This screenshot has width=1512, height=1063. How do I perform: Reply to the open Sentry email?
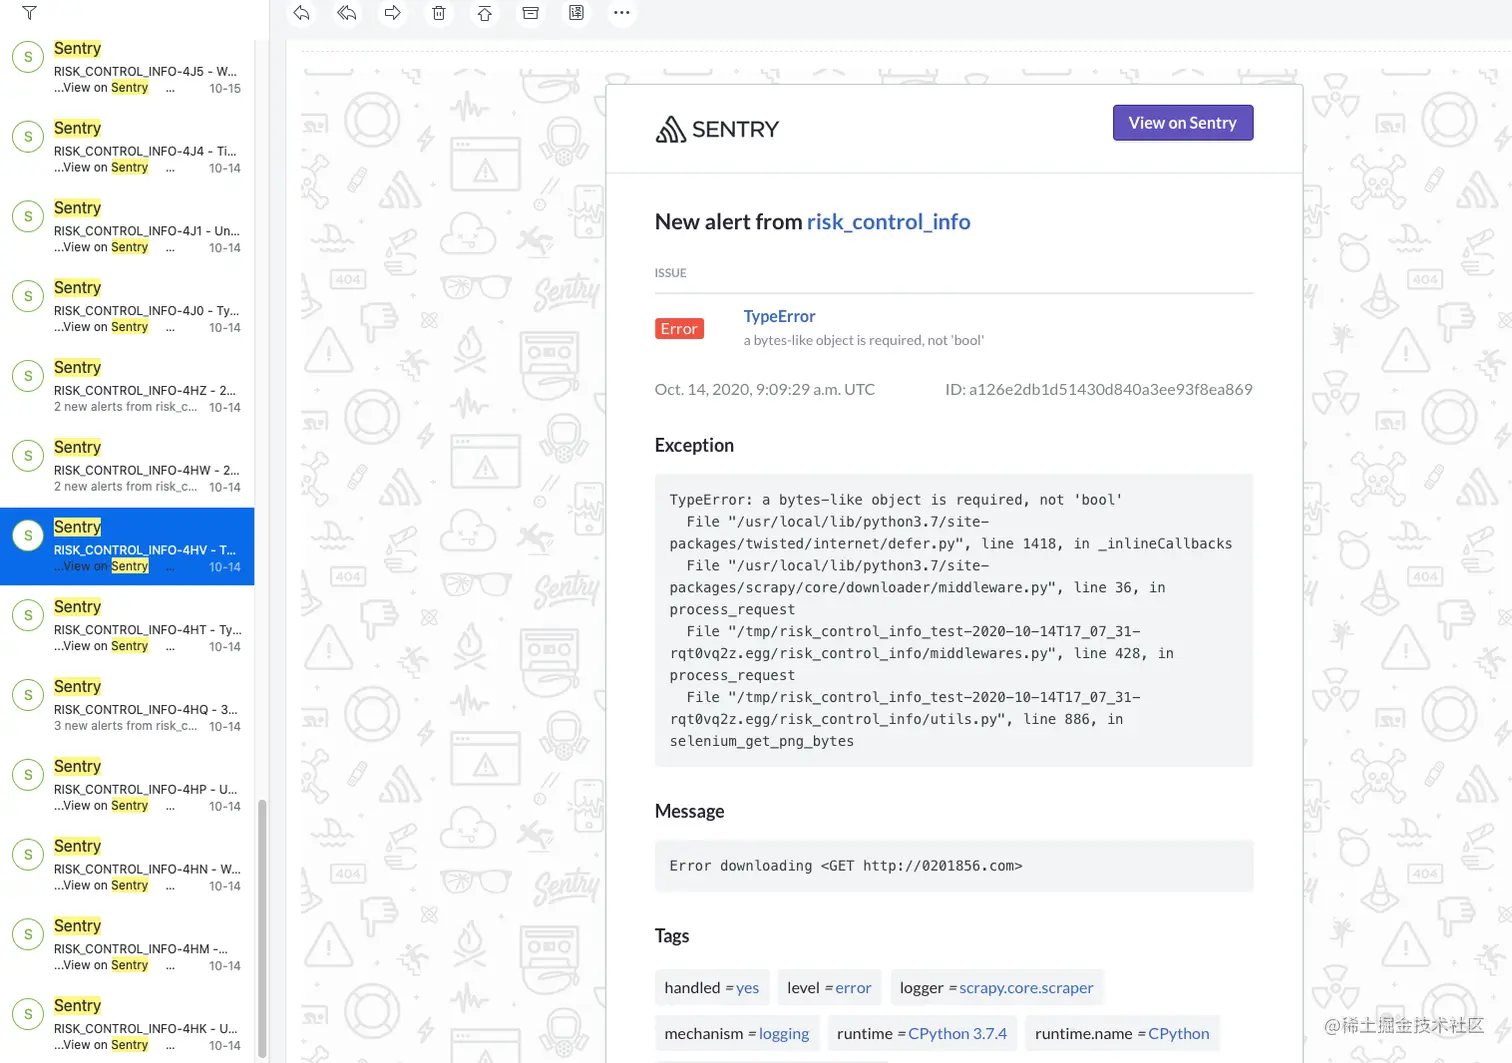click(x=301, y=13)
